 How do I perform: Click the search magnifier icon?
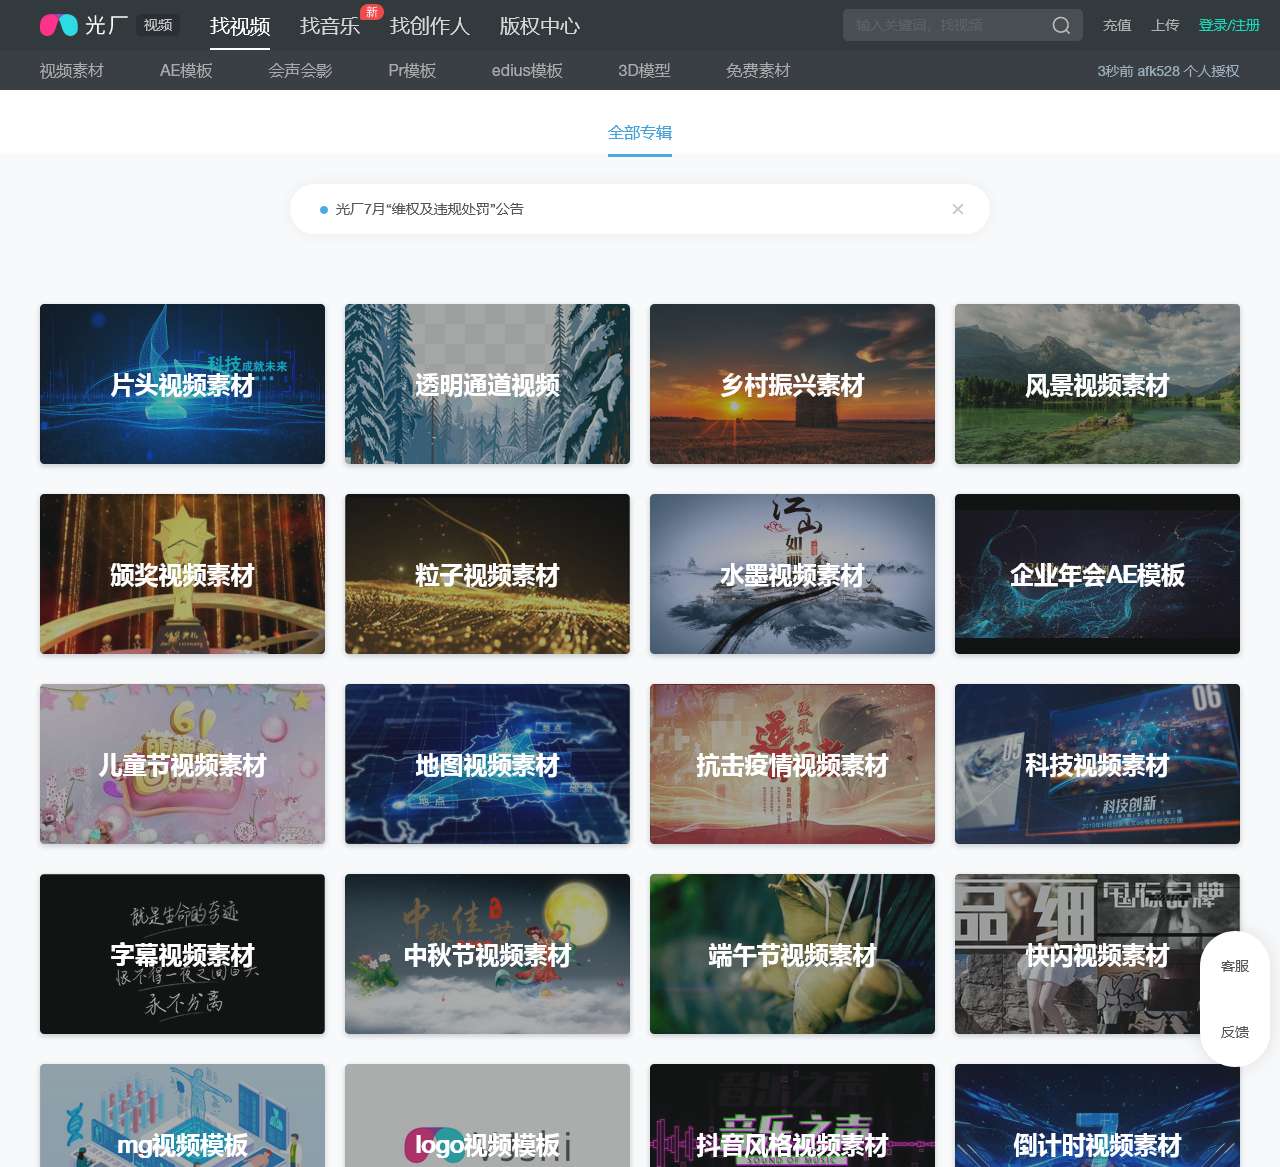tap(1061, 25)
